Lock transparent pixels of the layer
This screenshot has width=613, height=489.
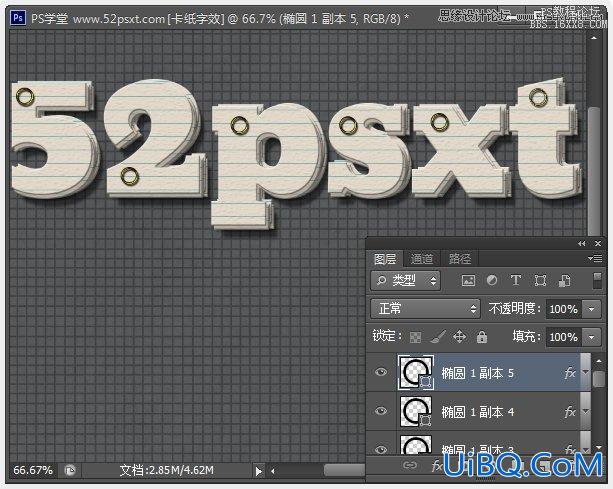coord(415,337)
